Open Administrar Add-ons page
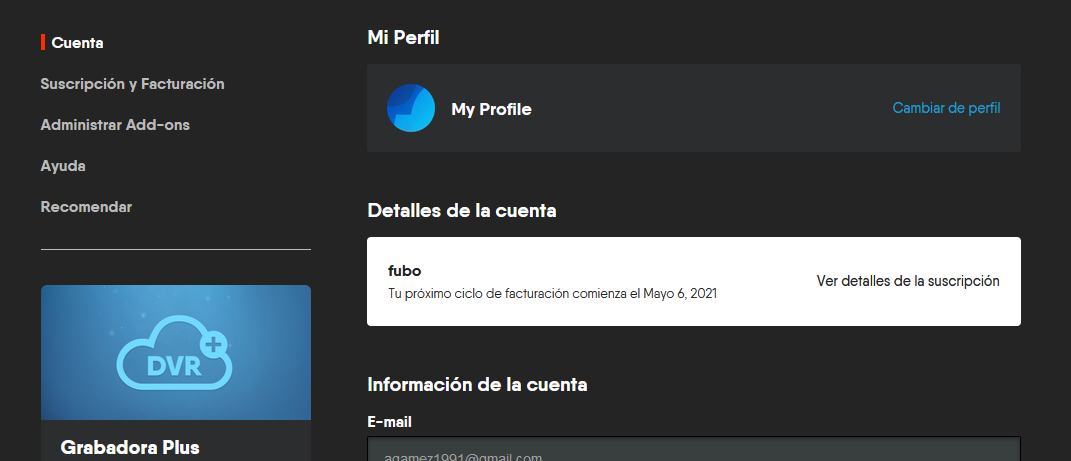 115,125
